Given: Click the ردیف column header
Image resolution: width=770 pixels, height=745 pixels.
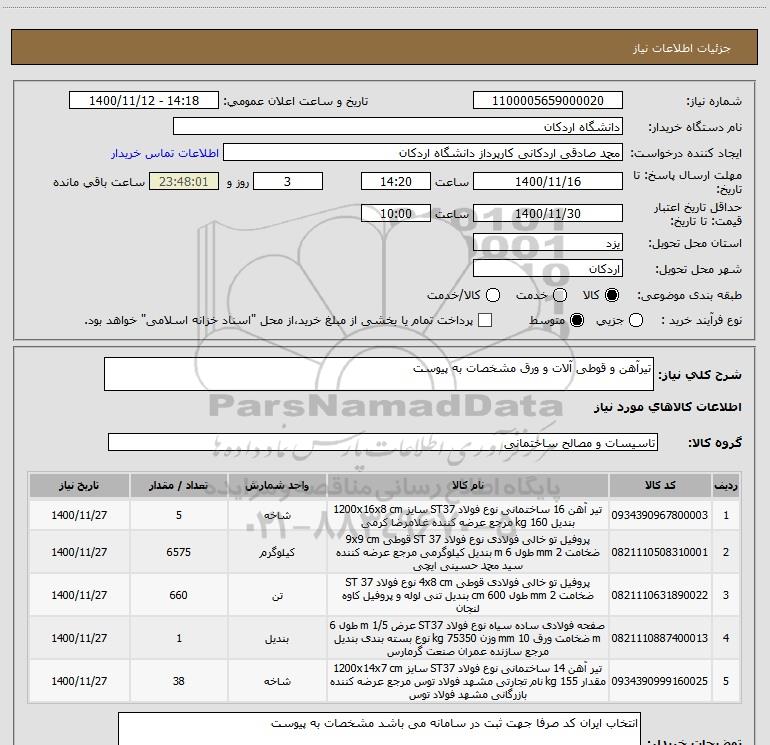Looking at the screenshot, I should click(725, 485).
